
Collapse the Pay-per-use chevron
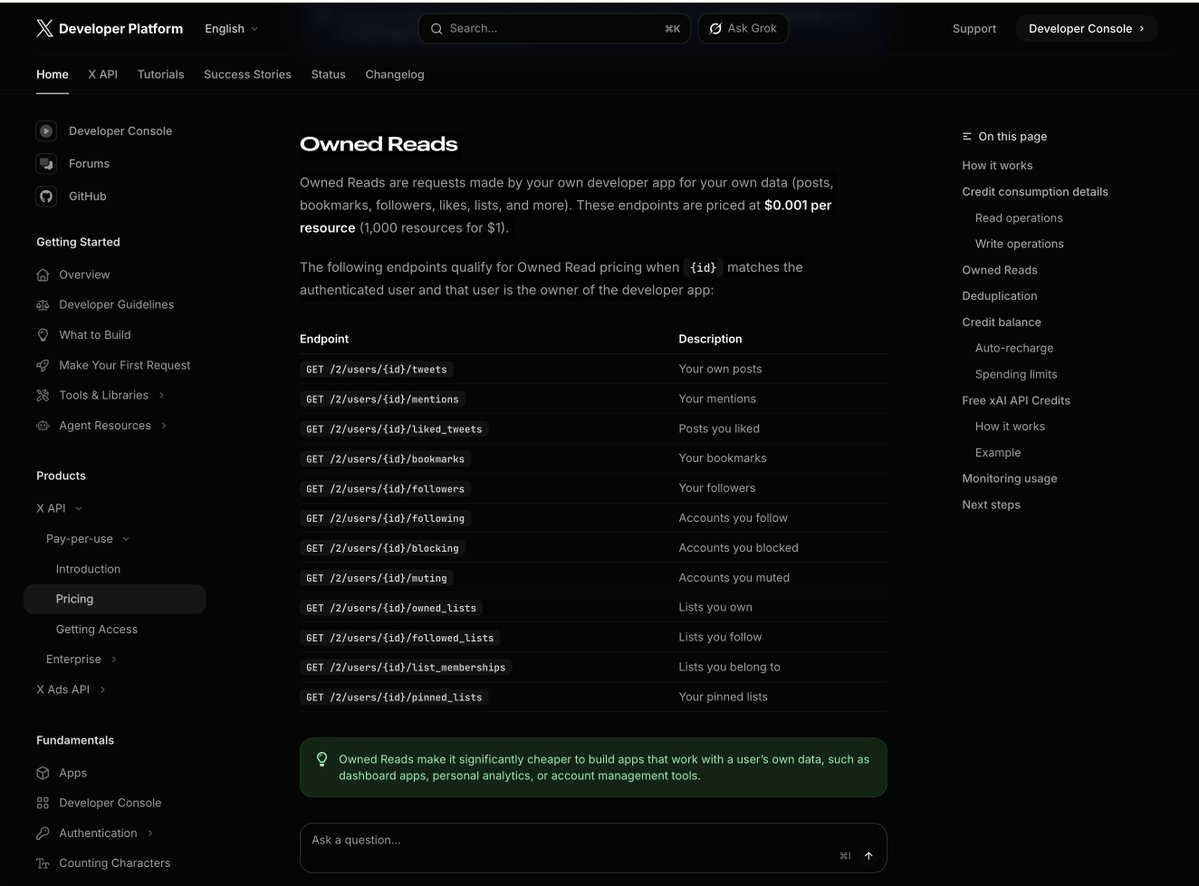click(x=126, y=539)
